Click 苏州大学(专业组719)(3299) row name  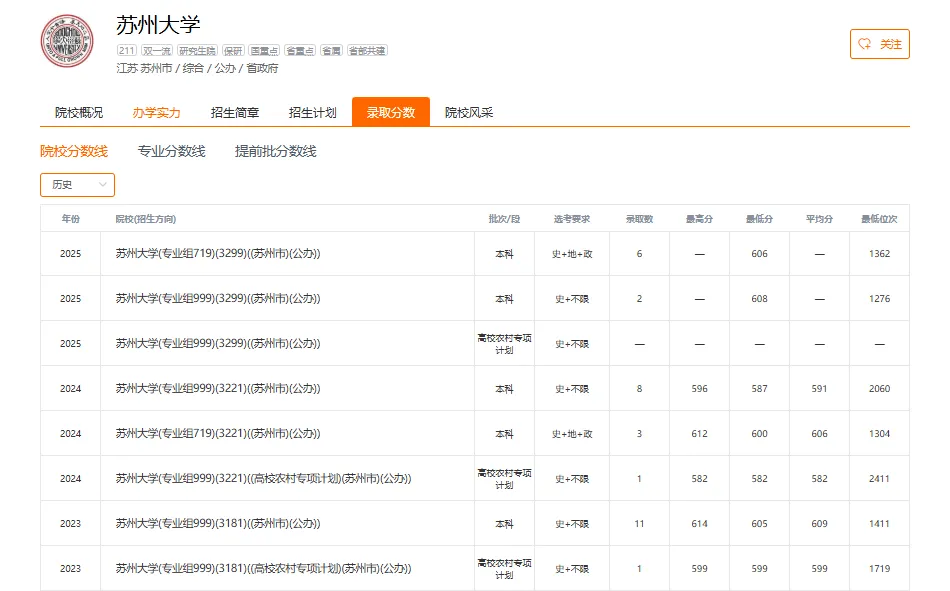tap(218, 253)
